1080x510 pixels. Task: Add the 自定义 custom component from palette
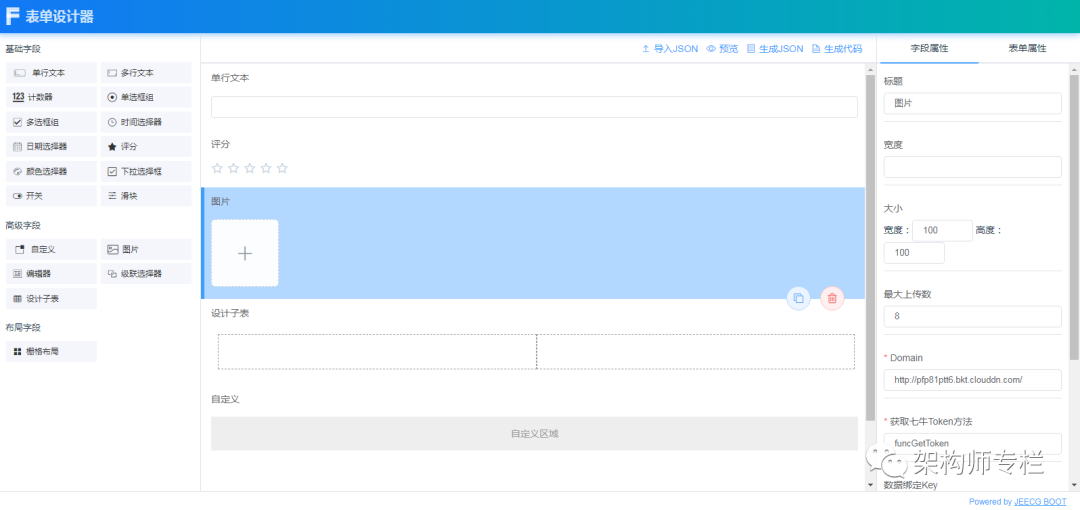click(51, 249)
